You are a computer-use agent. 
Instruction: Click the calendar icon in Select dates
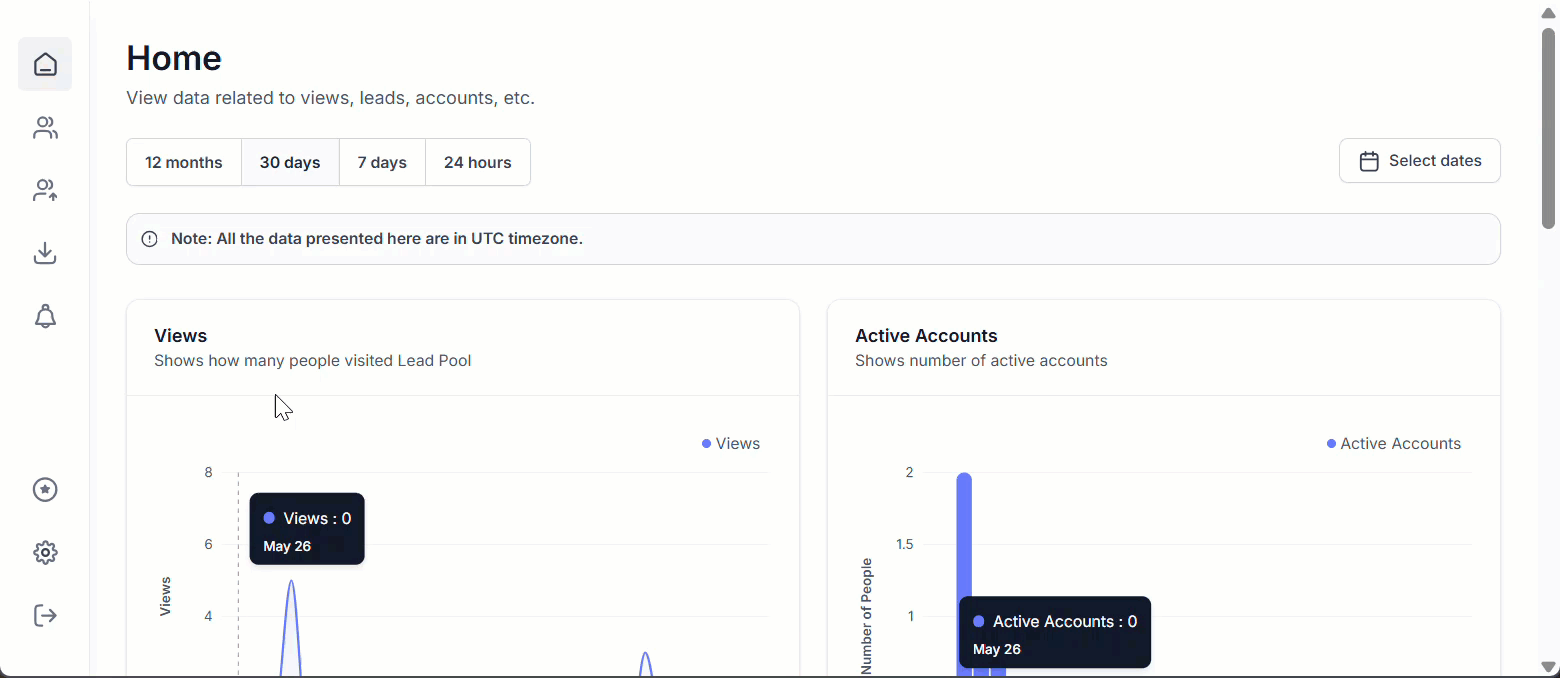point(1369,161)
